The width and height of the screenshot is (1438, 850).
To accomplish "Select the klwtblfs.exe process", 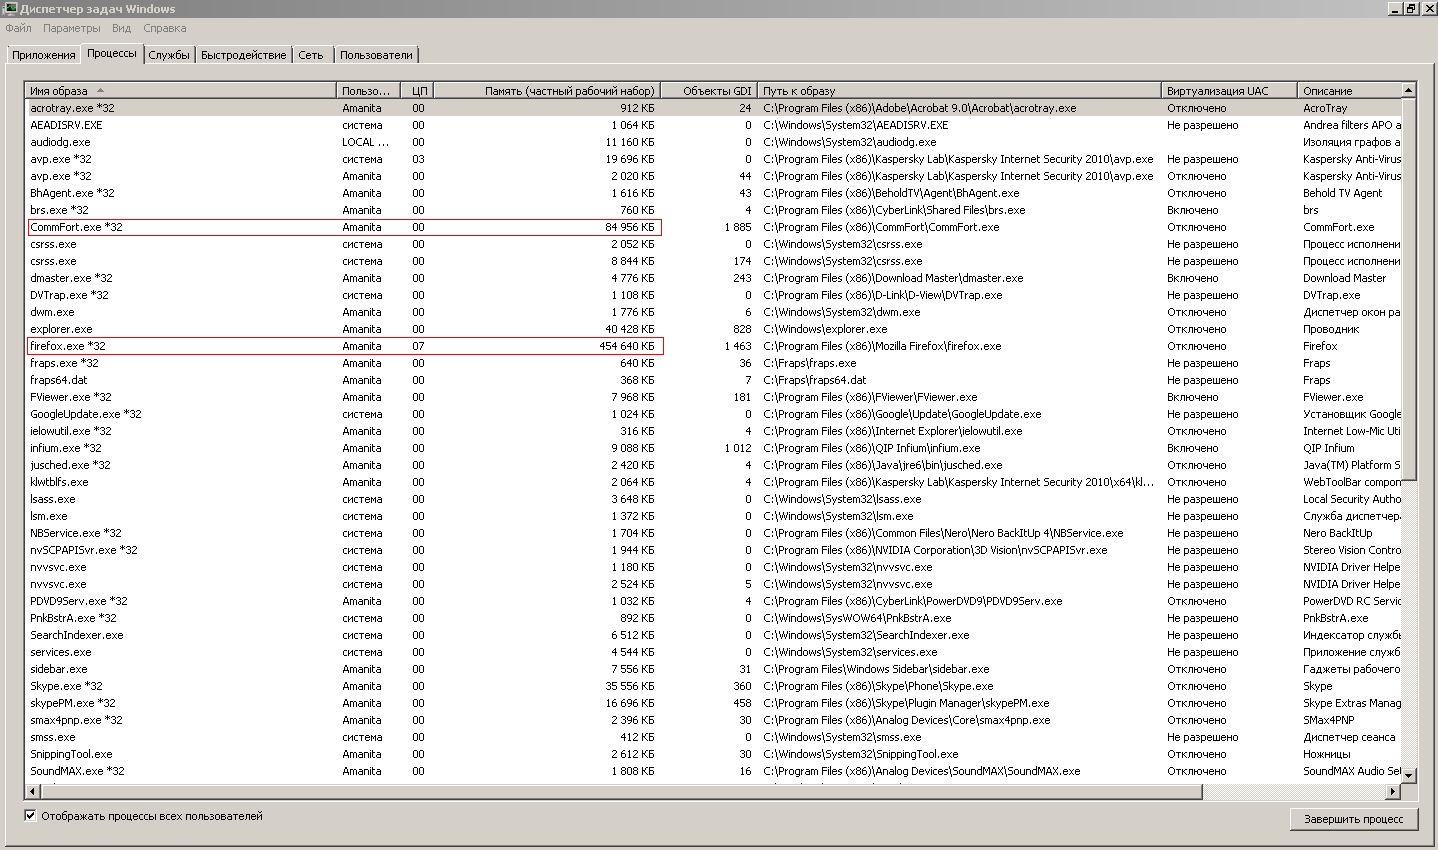I will 714,482.
